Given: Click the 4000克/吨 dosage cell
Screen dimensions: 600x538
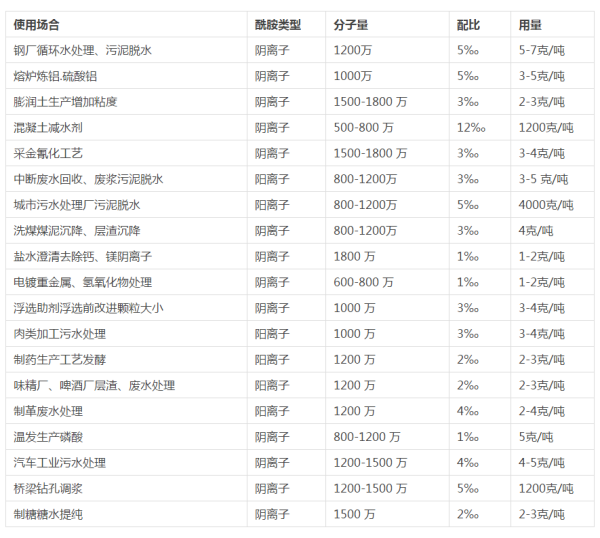Looking at the screenshot, I should click(546, 205).
